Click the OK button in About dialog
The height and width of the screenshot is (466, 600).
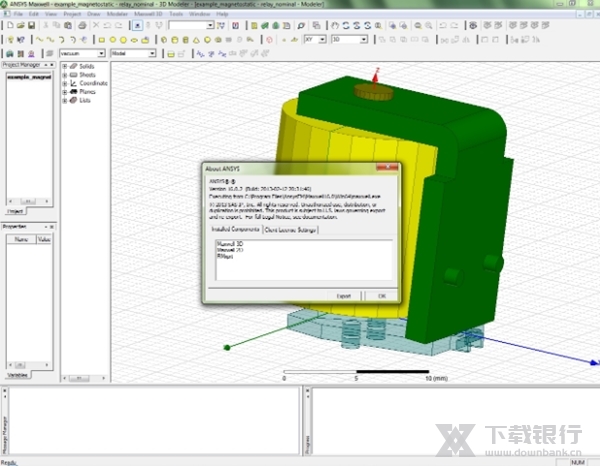click(381, 295)
